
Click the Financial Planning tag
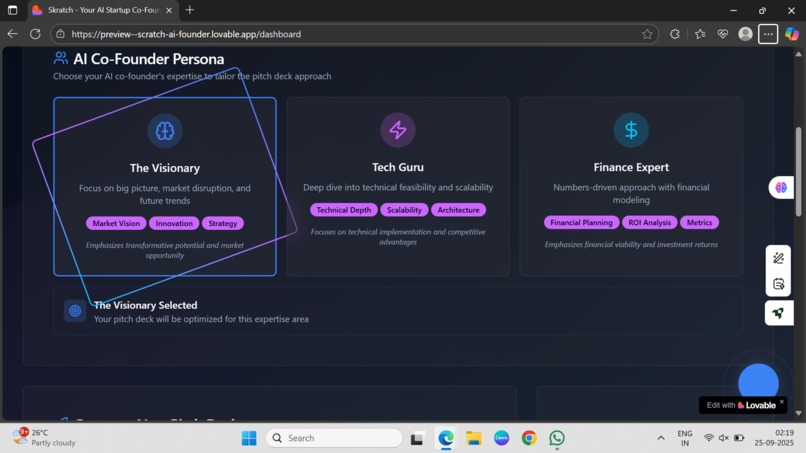pos(581,223)
